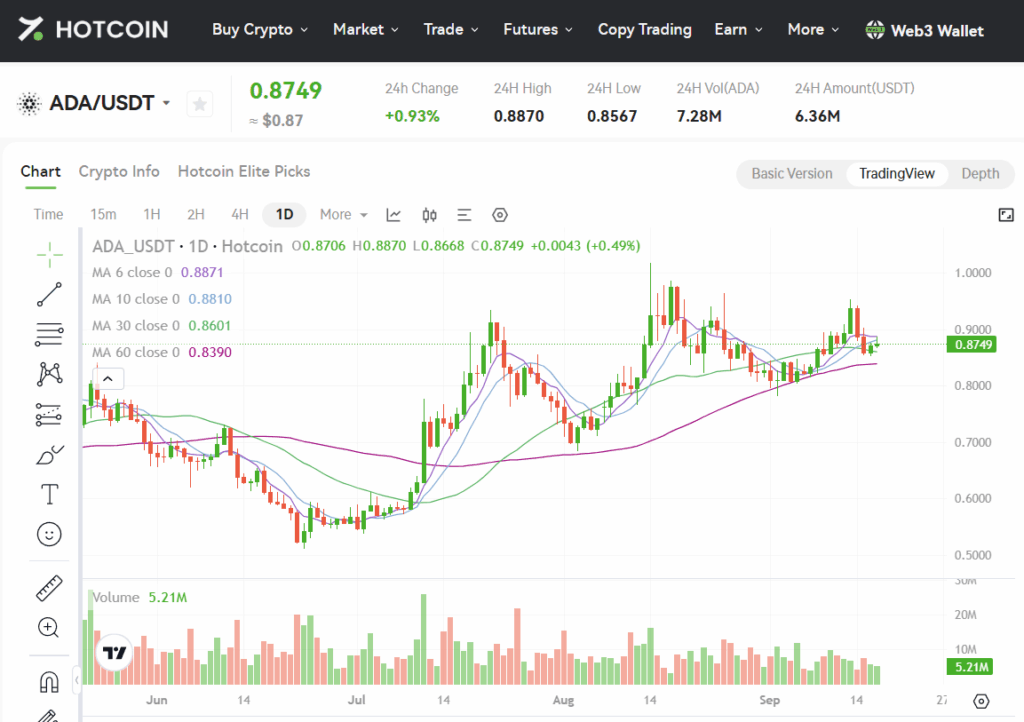1024x722 pixels.
Task: Select the 1D interval
Action: (x=284, y=215)
